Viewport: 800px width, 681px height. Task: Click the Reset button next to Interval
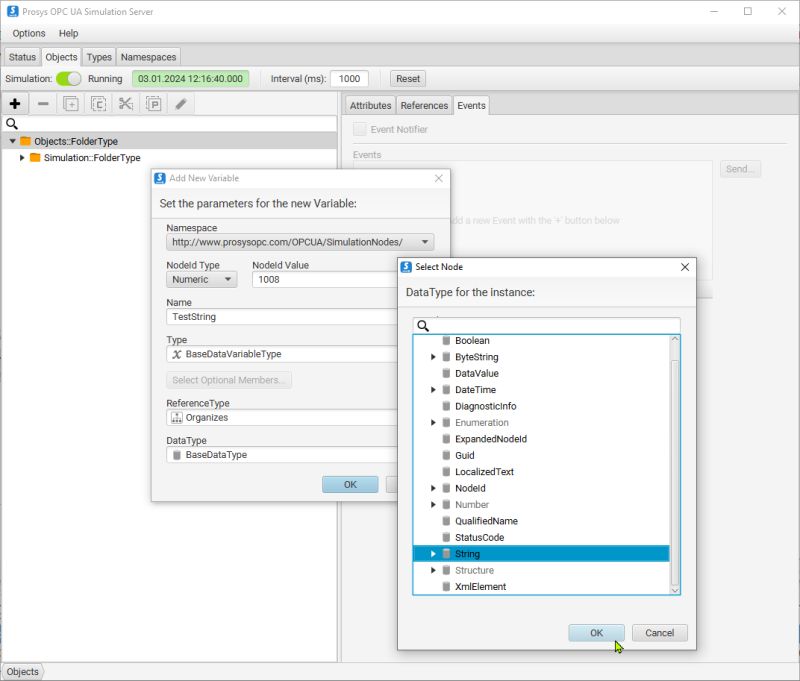coord(407,77)
